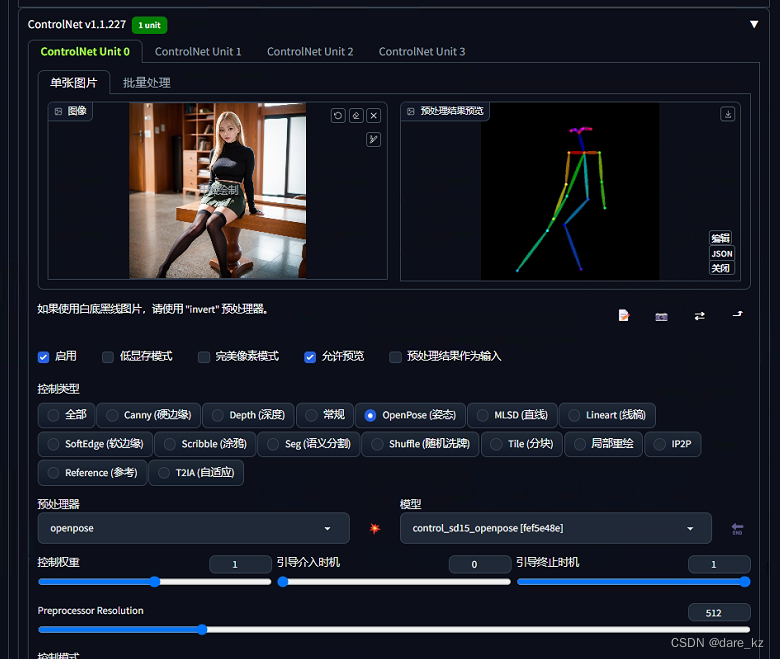
Task: Switch to ControlNet Unit 2 tab
Action: [310, 52]
